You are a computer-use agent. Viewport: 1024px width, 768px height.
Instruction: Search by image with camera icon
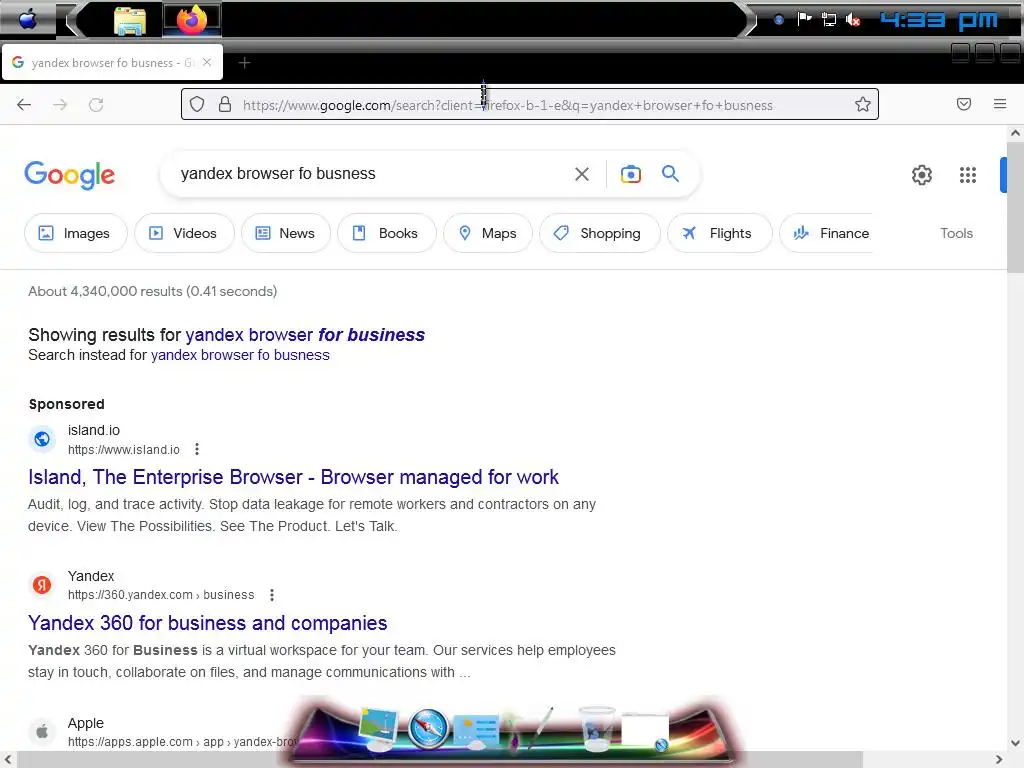pos(631,174)
